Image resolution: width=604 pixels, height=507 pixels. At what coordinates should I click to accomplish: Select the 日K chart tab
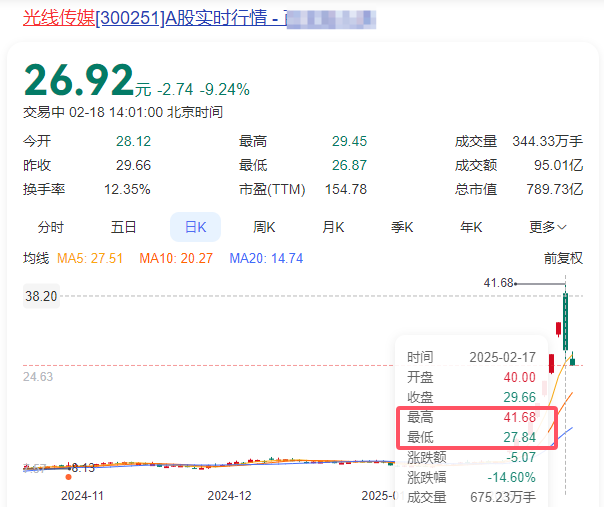click(195, 227)
